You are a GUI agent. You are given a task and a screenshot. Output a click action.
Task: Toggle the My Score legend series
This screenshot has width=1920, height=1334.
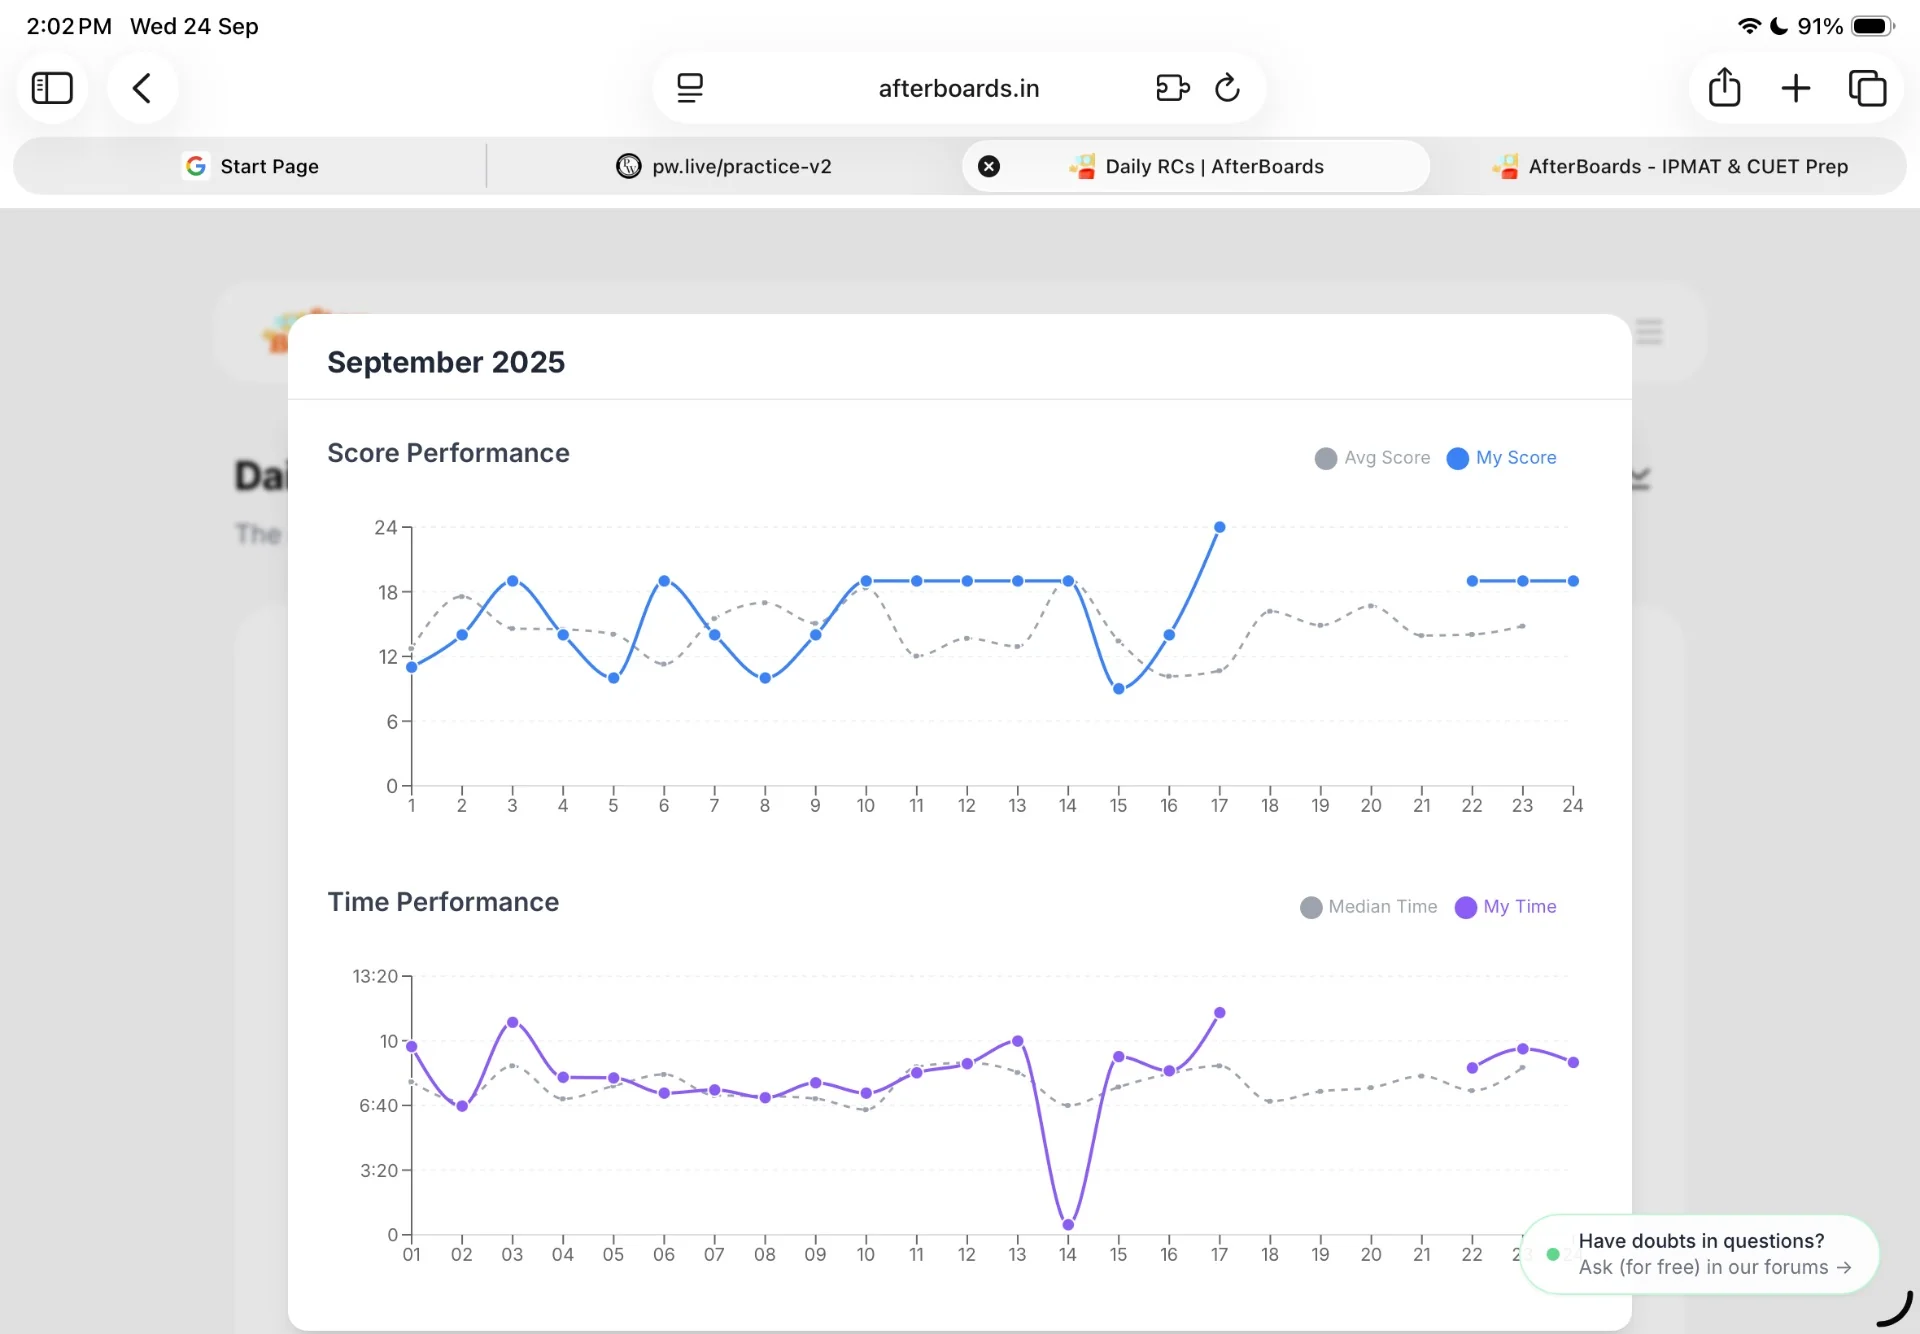coord(1502,458)
